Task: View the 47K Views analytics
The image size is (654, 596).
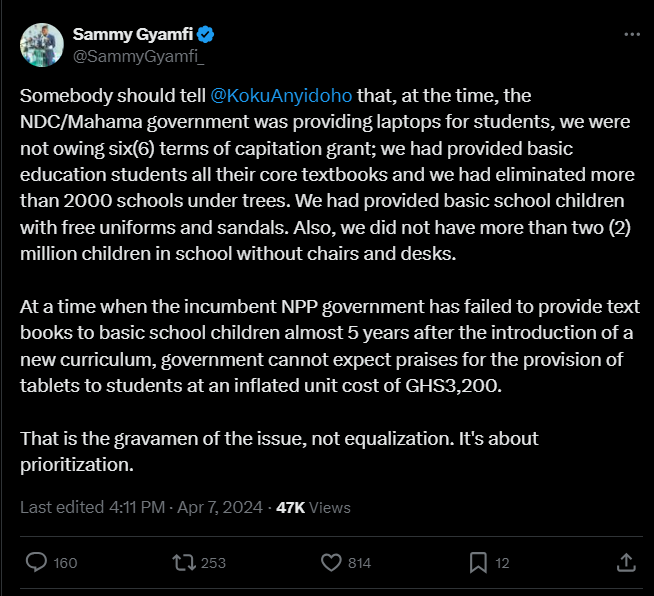Action: click(x=312, y=507)
